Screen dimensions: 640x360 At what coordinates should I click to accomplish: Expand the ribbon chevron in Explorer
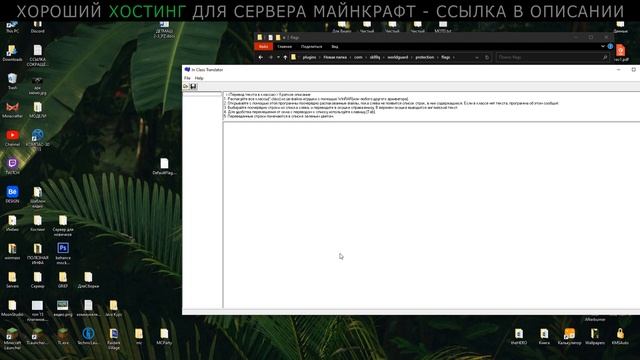pyautogui.click(x=603, y=47)
